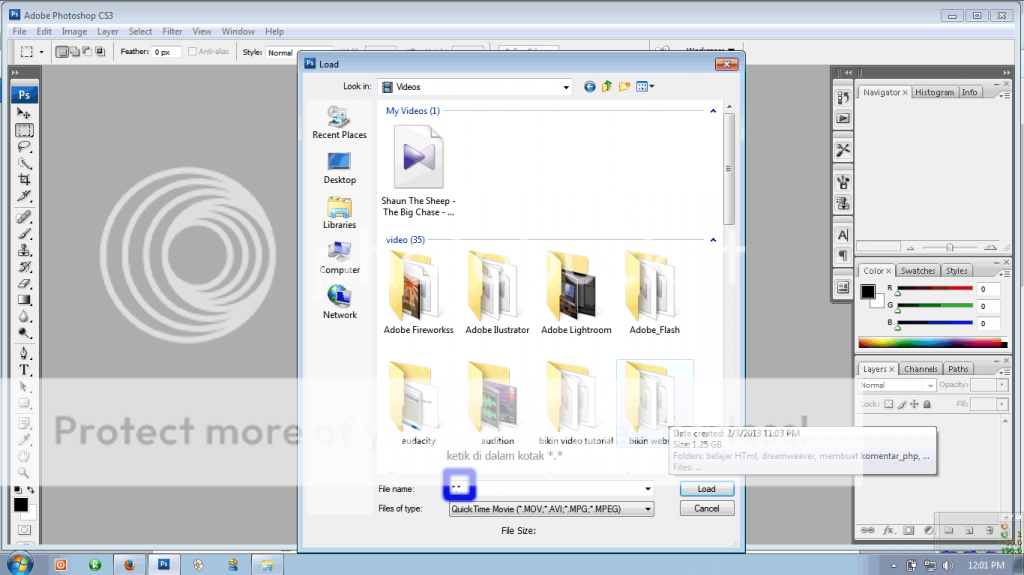Click the File name input field
This screenshot has height=575, width=1024.
(x=551, y=489)
